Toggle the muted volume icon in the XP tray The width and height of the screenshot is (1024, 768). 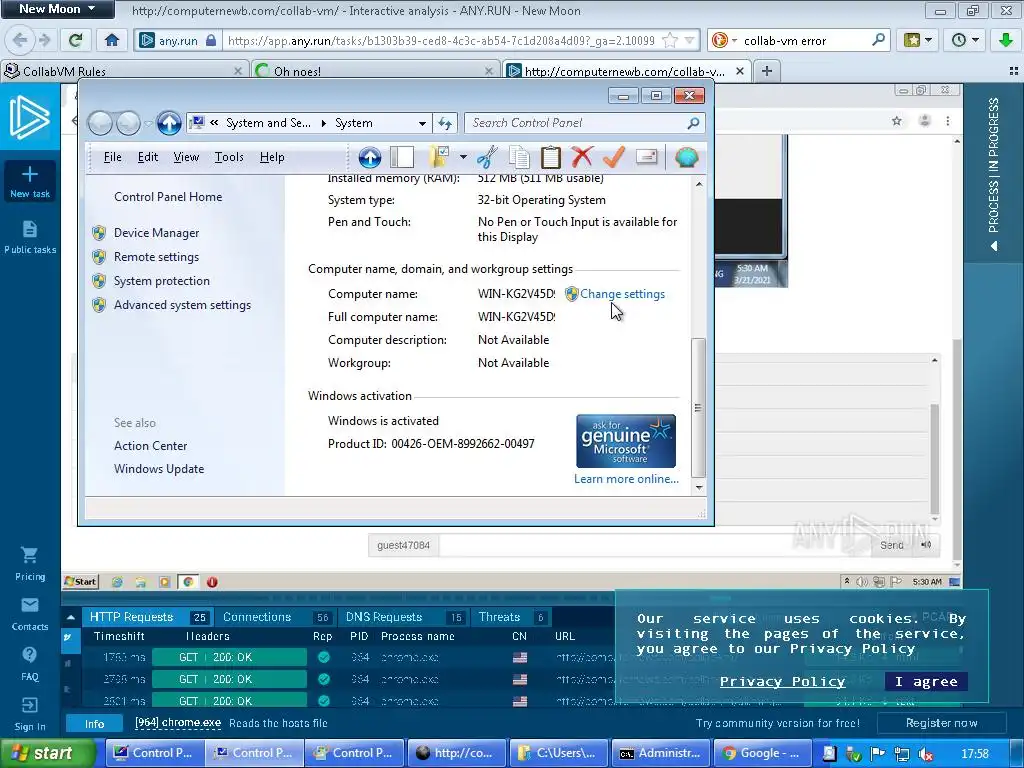click(x=925, y=754)
